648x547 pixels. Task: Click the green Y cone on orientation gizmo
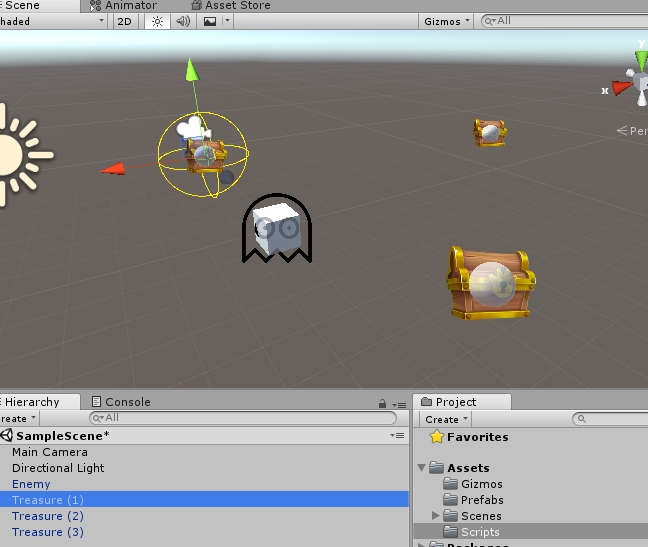click(641, 60)
